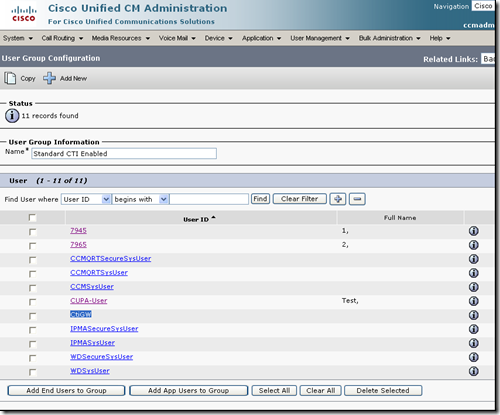
Task: Click the Copy page icon
Action: [10, 78]
